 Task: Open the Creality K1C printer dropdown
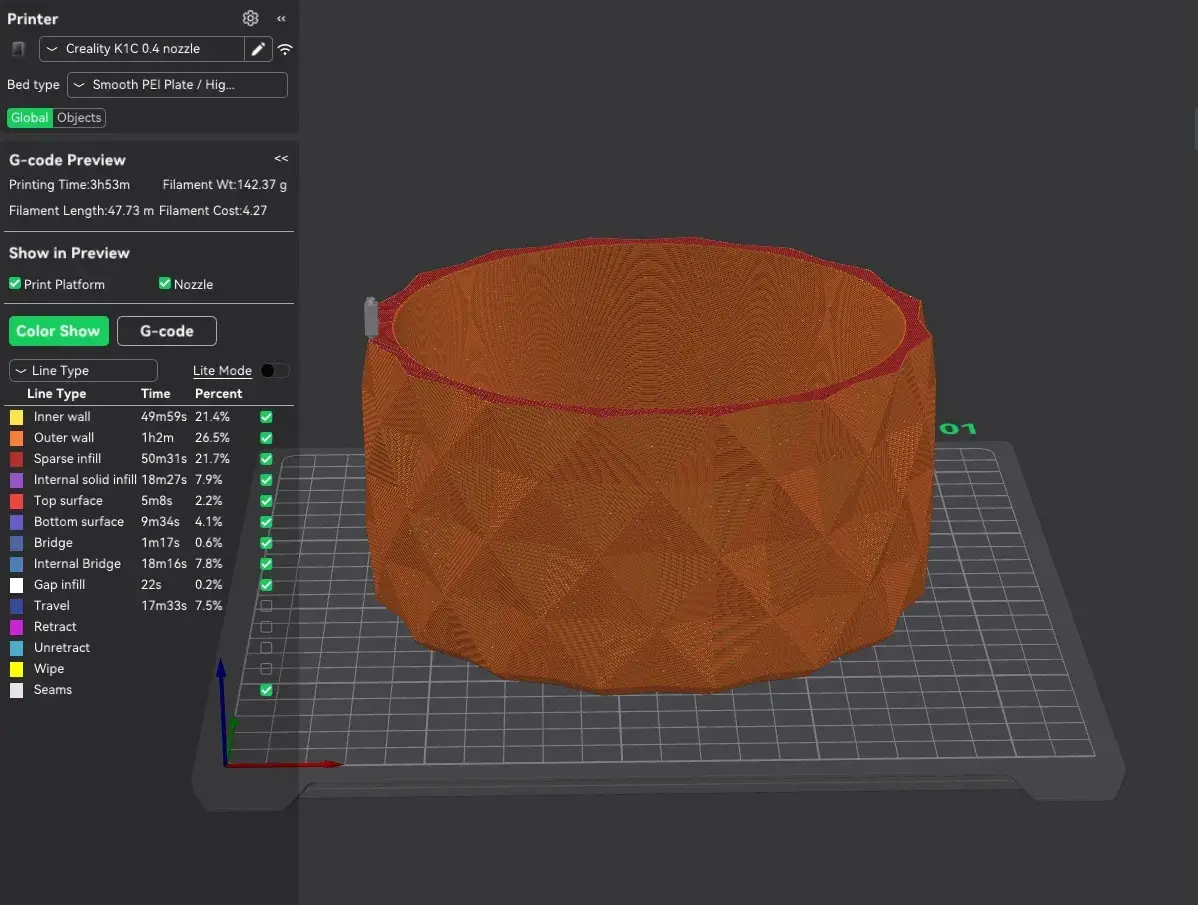tap(141, 49)
